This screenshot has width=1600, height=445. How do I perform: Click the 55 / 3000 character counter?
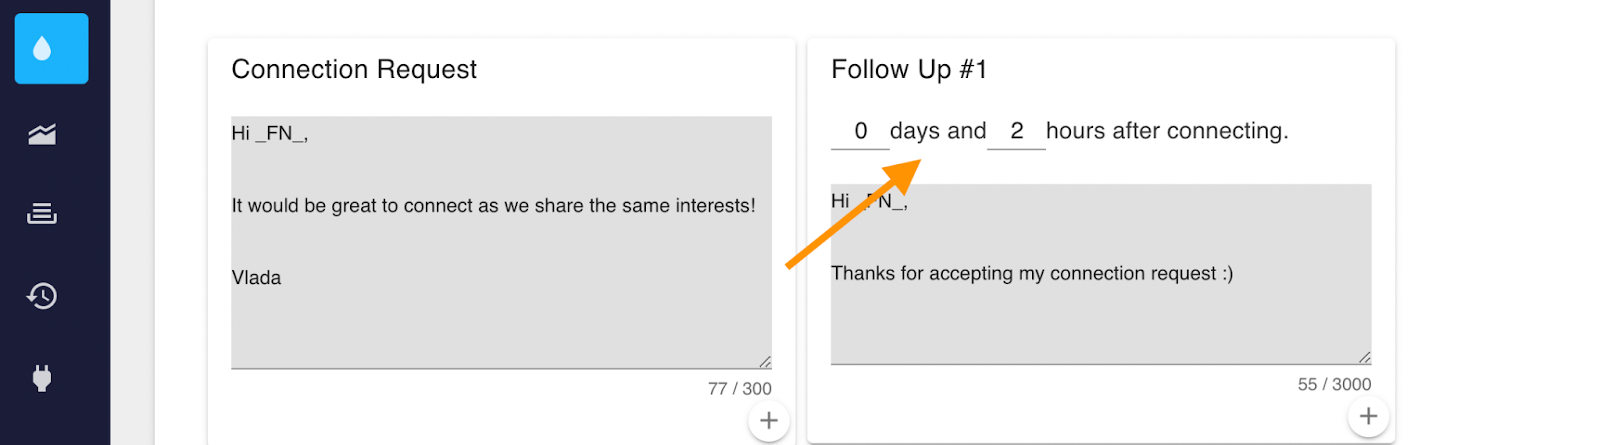1334,384
